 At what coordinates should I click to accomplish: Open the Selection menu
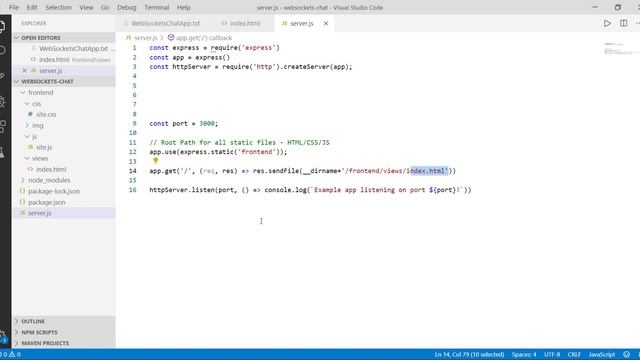pyautogui.click(x=58, y=7)
